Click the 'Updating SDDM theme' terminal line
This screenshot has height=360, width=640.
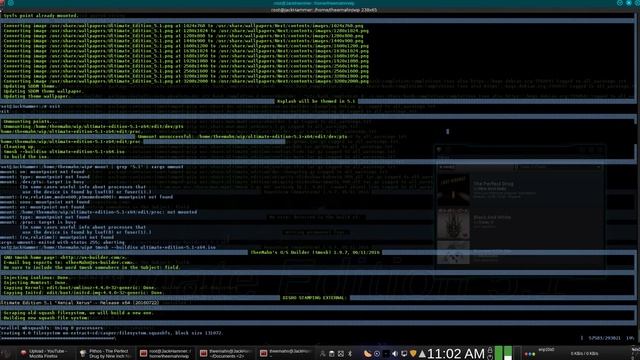(29, 86)
